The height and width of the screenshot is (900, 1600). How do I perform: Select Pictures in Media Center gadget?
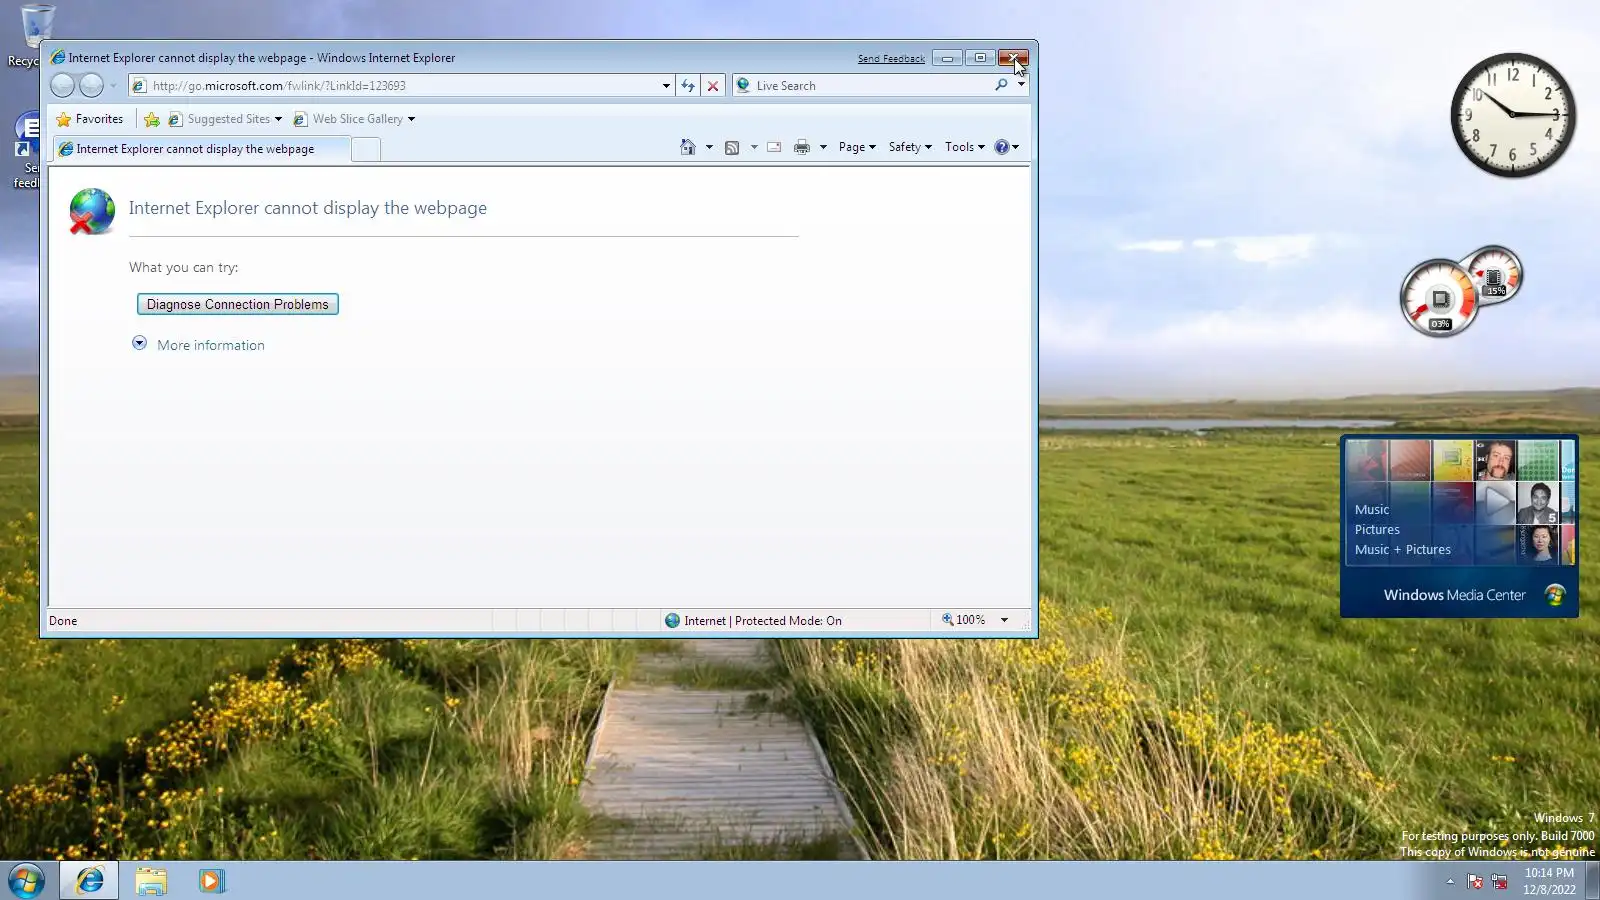(x=1377, y=530)
